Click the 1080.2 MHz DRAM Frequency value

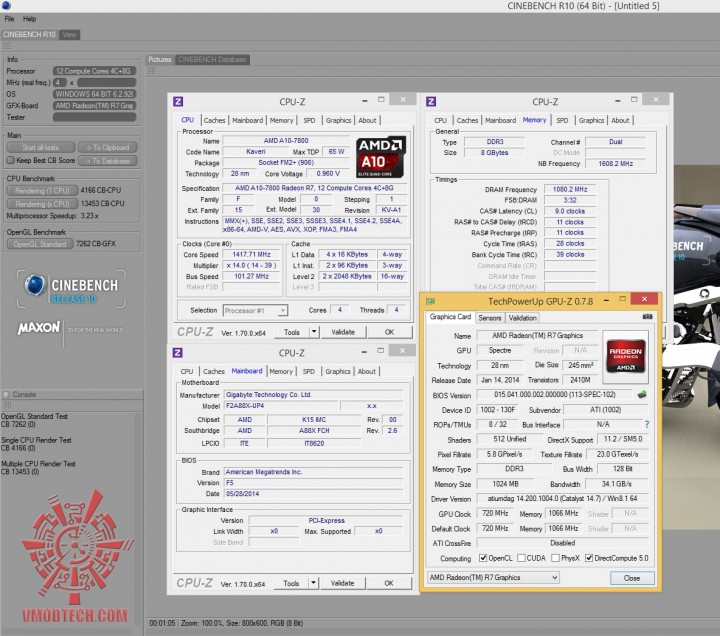point(570,189)
